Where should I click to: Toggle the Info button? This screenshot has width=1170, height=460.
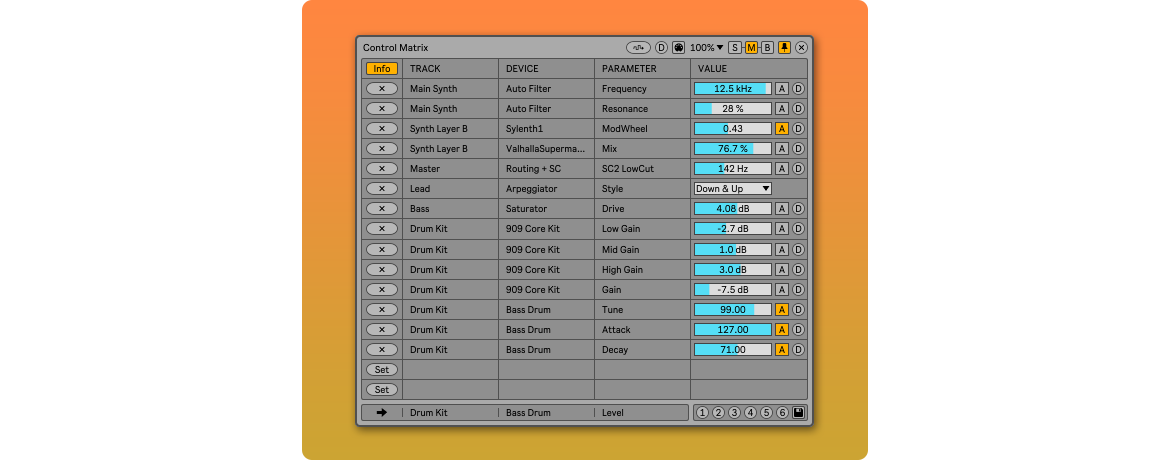[x=381, y=69]
